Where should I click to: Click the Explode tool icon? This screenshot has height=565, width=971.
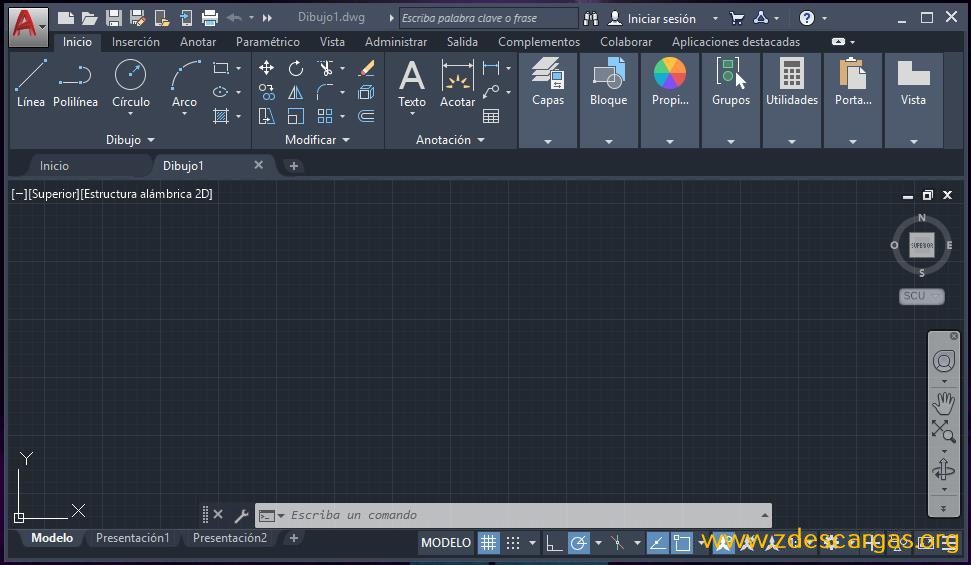coord(367,92)
